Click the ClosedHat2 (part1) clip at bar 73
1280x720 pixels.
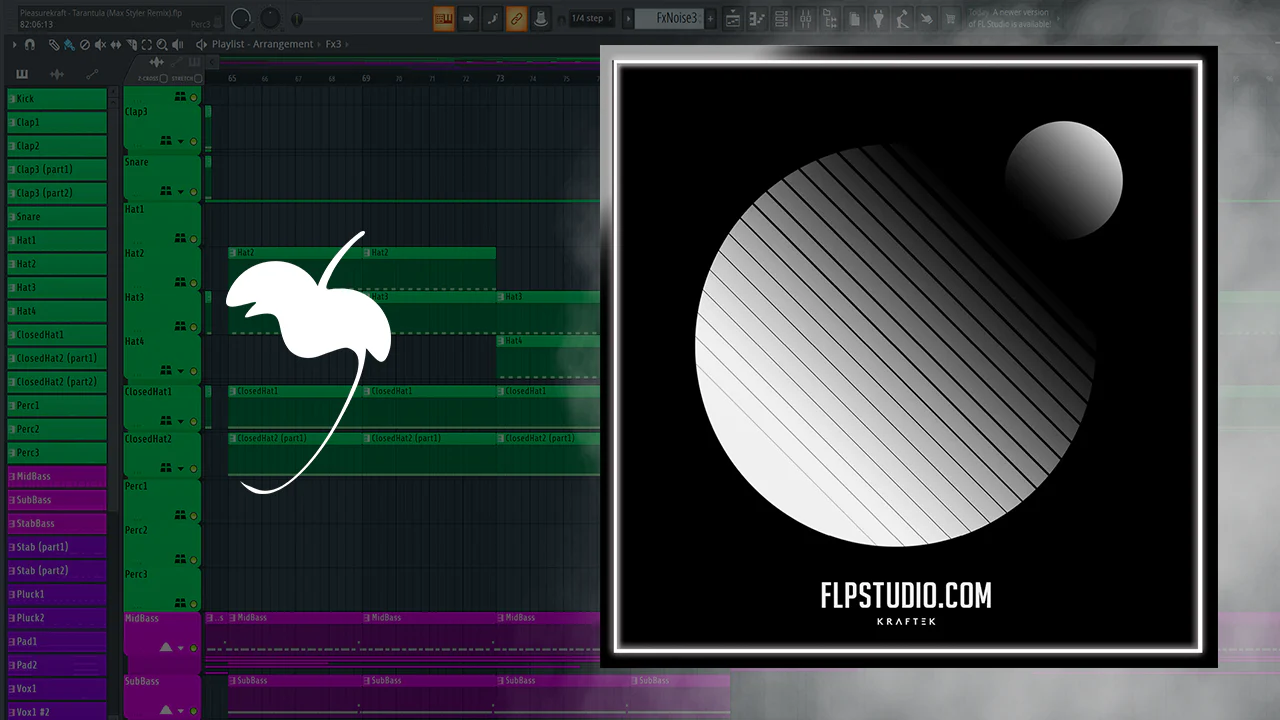coord(548,454)
